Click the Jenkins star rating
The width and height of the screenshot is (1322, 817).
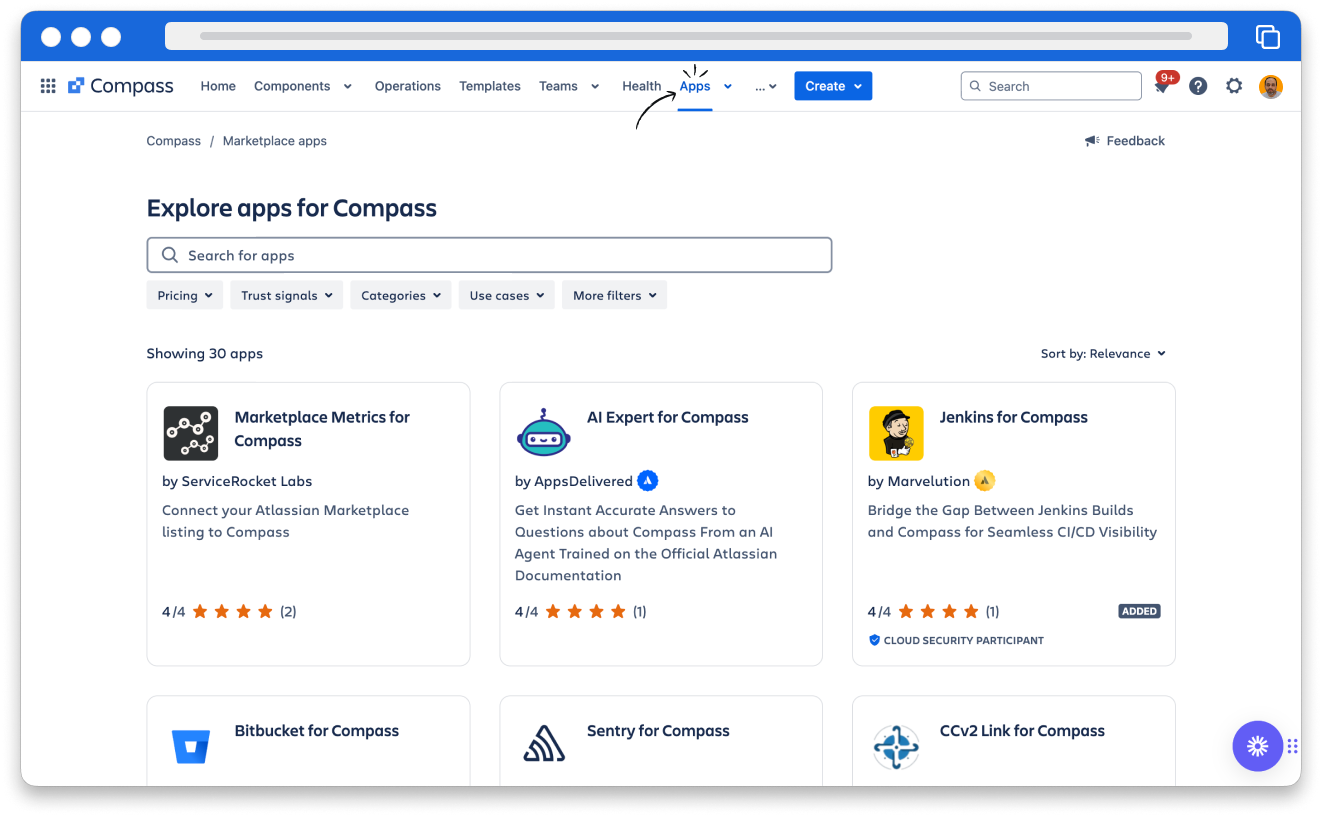[x=937, y=611]
